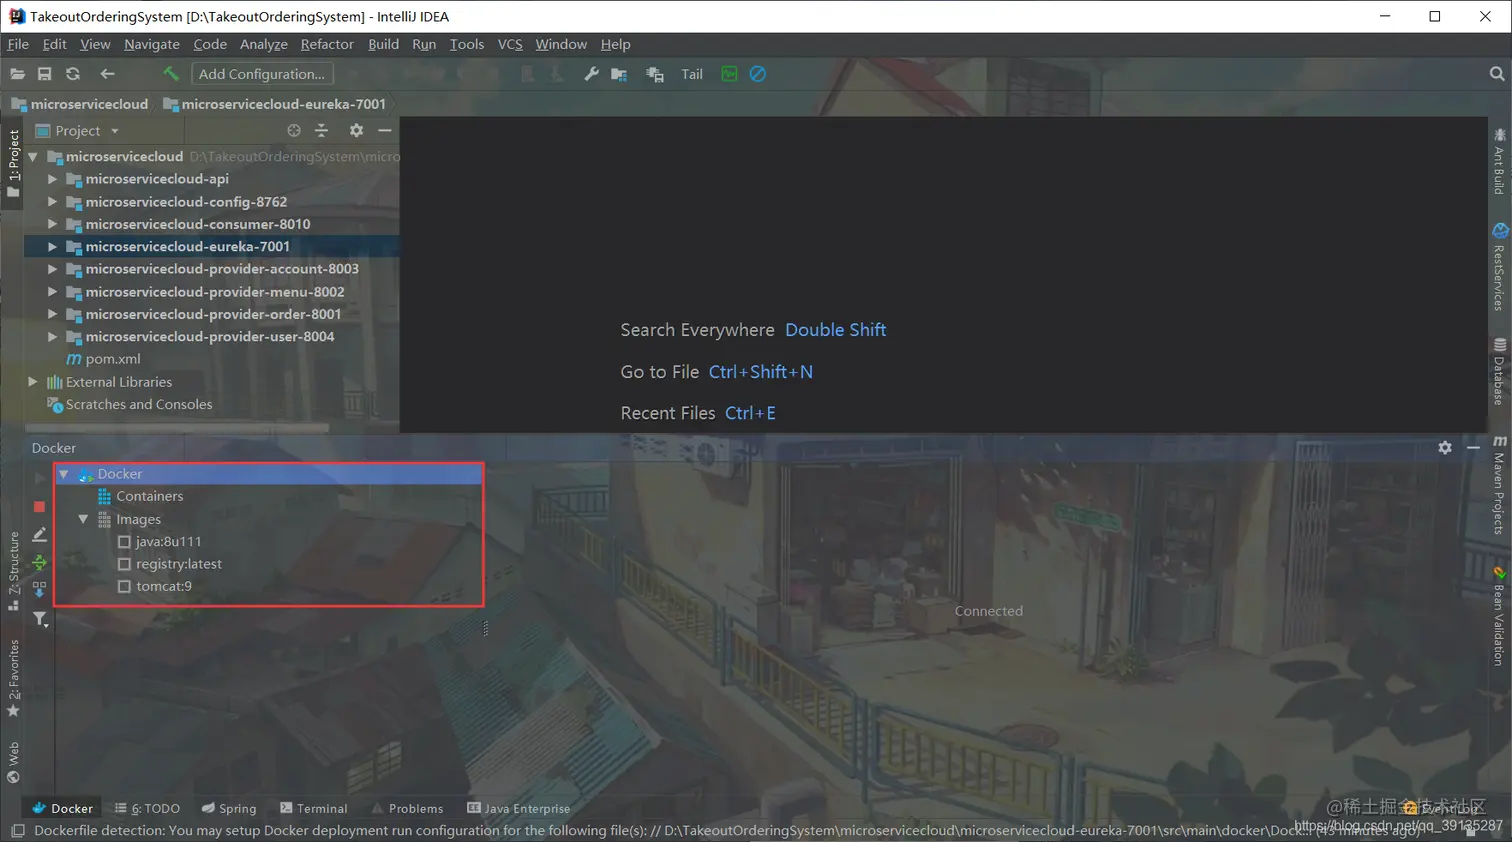The height and width of the screenshot is (842, 1512).
Task: Open Settings via the wrench icon
Action: (591, 74)
